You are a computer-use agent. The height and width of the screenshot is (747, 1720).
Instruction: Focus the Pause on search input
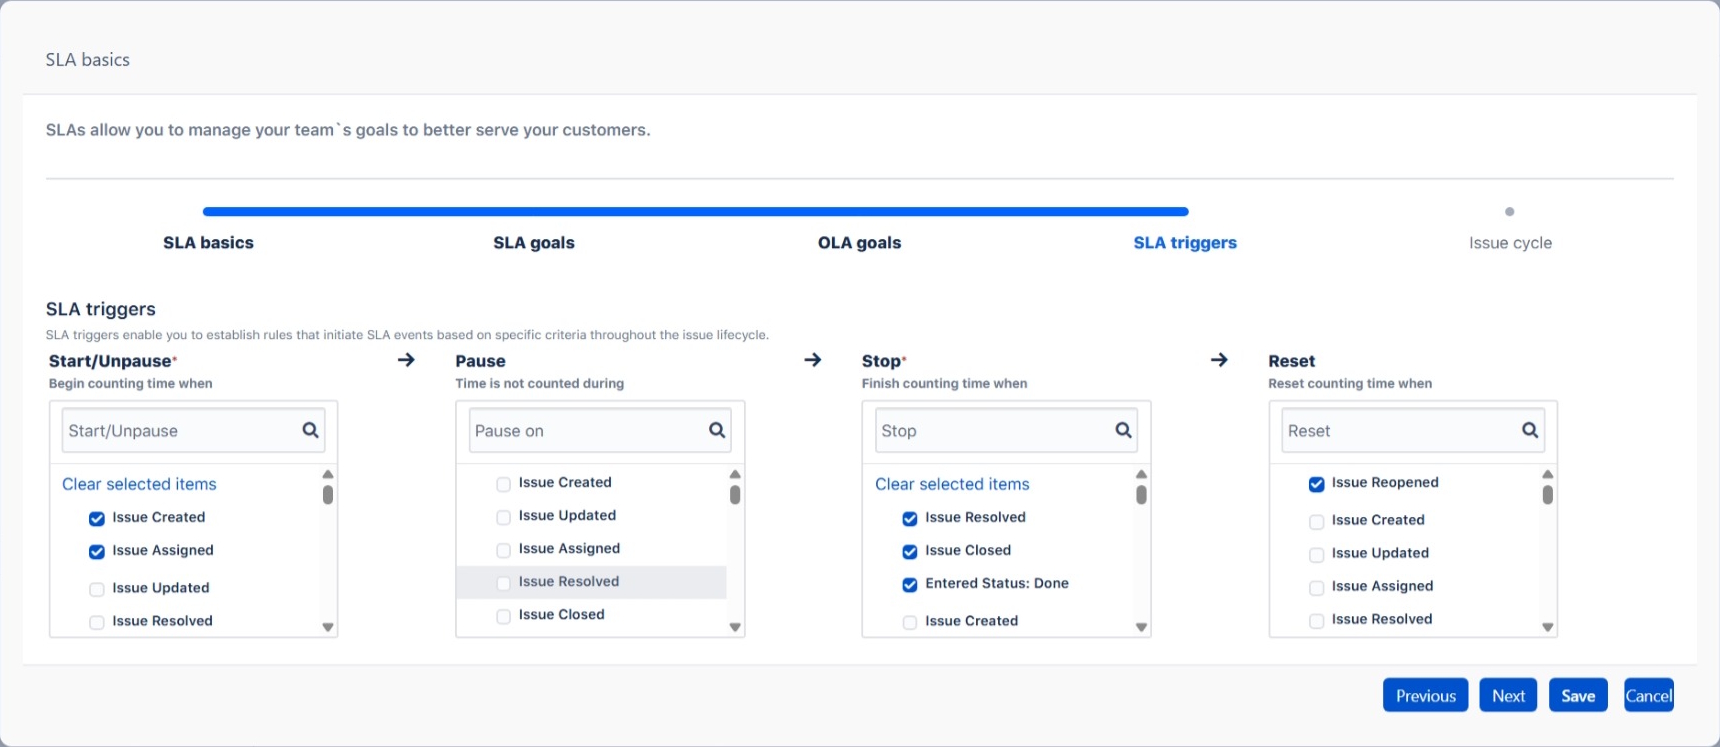pyautogui.click(x=585, y=431)
